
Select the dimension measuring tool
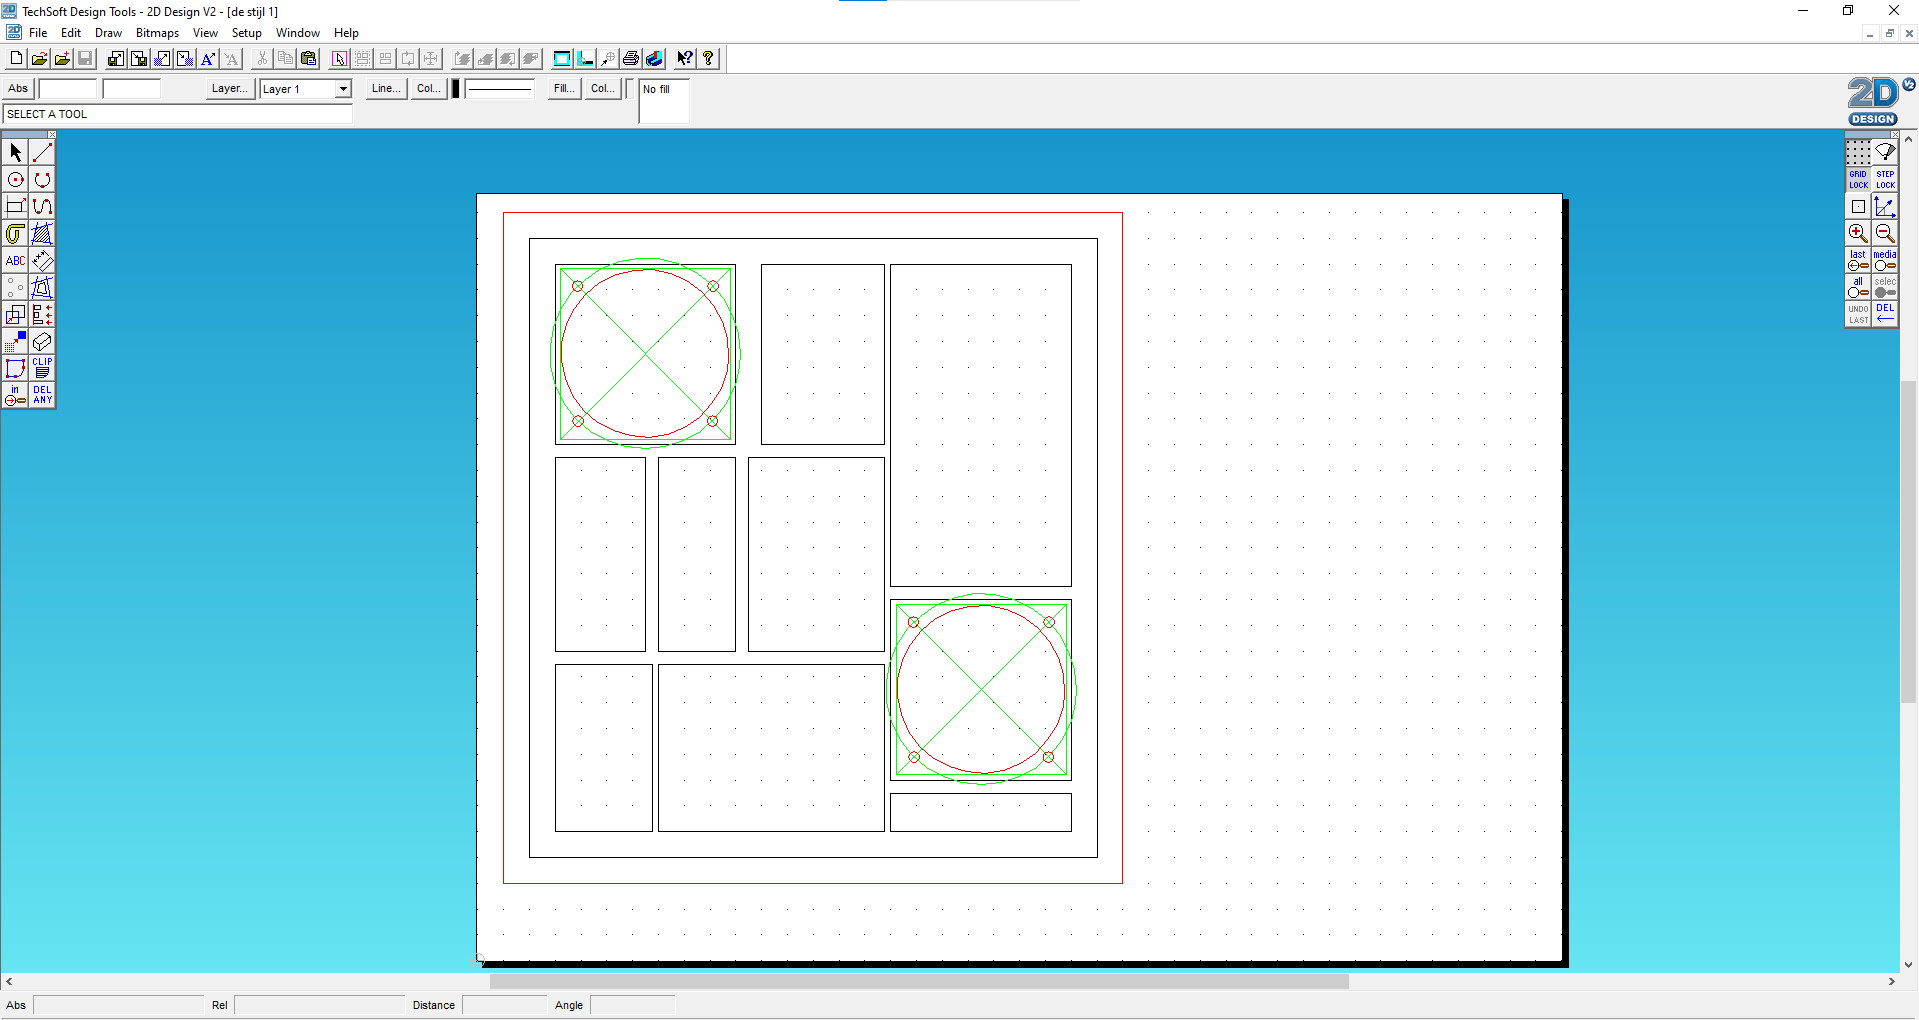pos(42,261)
